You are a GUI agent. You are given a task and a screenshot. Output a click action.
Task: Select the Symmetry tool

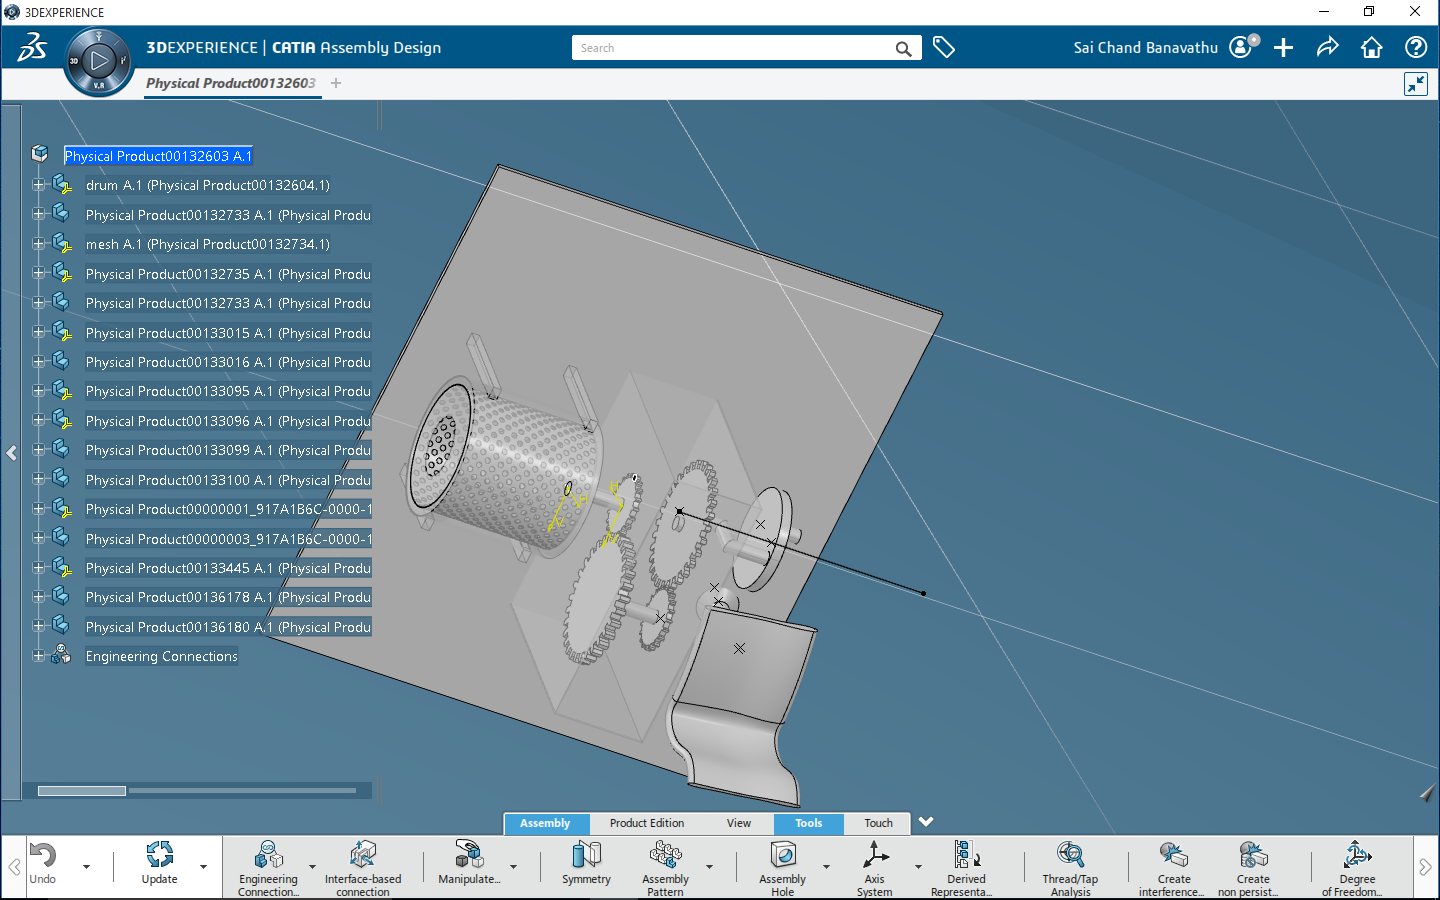coord(586,862)
